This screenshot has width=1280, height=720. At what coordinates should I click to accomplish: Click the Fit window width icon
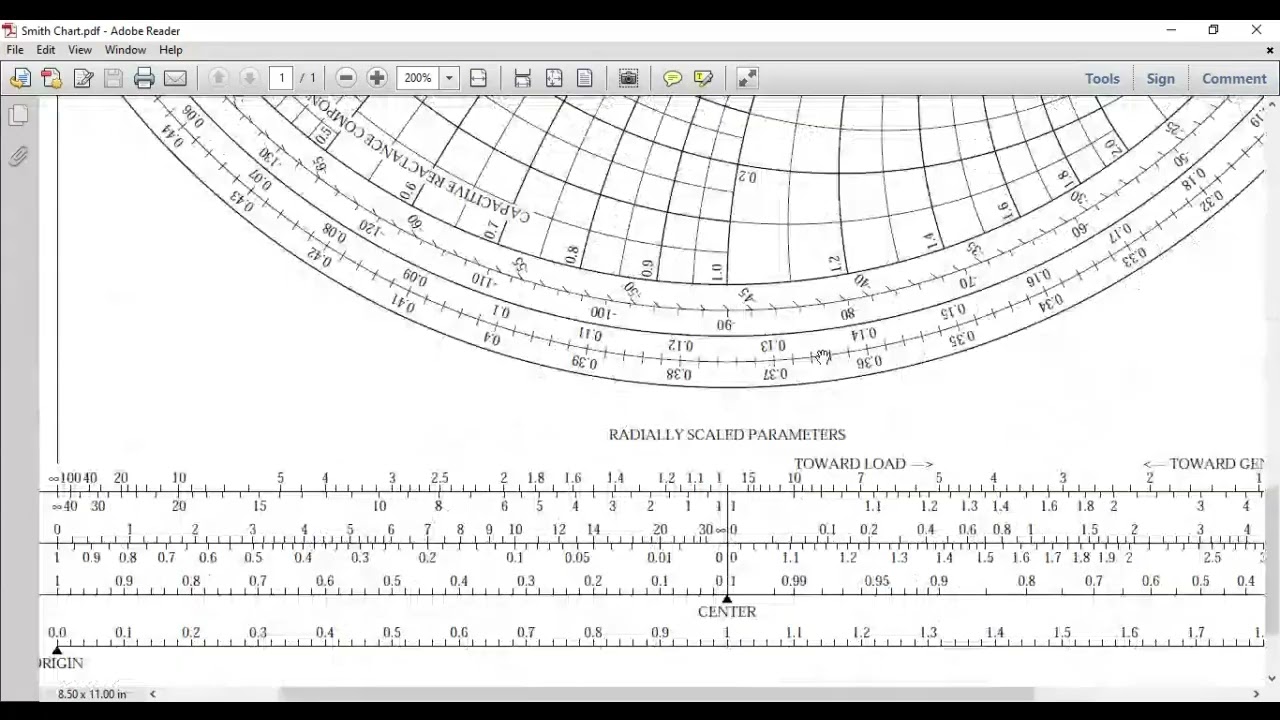tap(522, 78)
